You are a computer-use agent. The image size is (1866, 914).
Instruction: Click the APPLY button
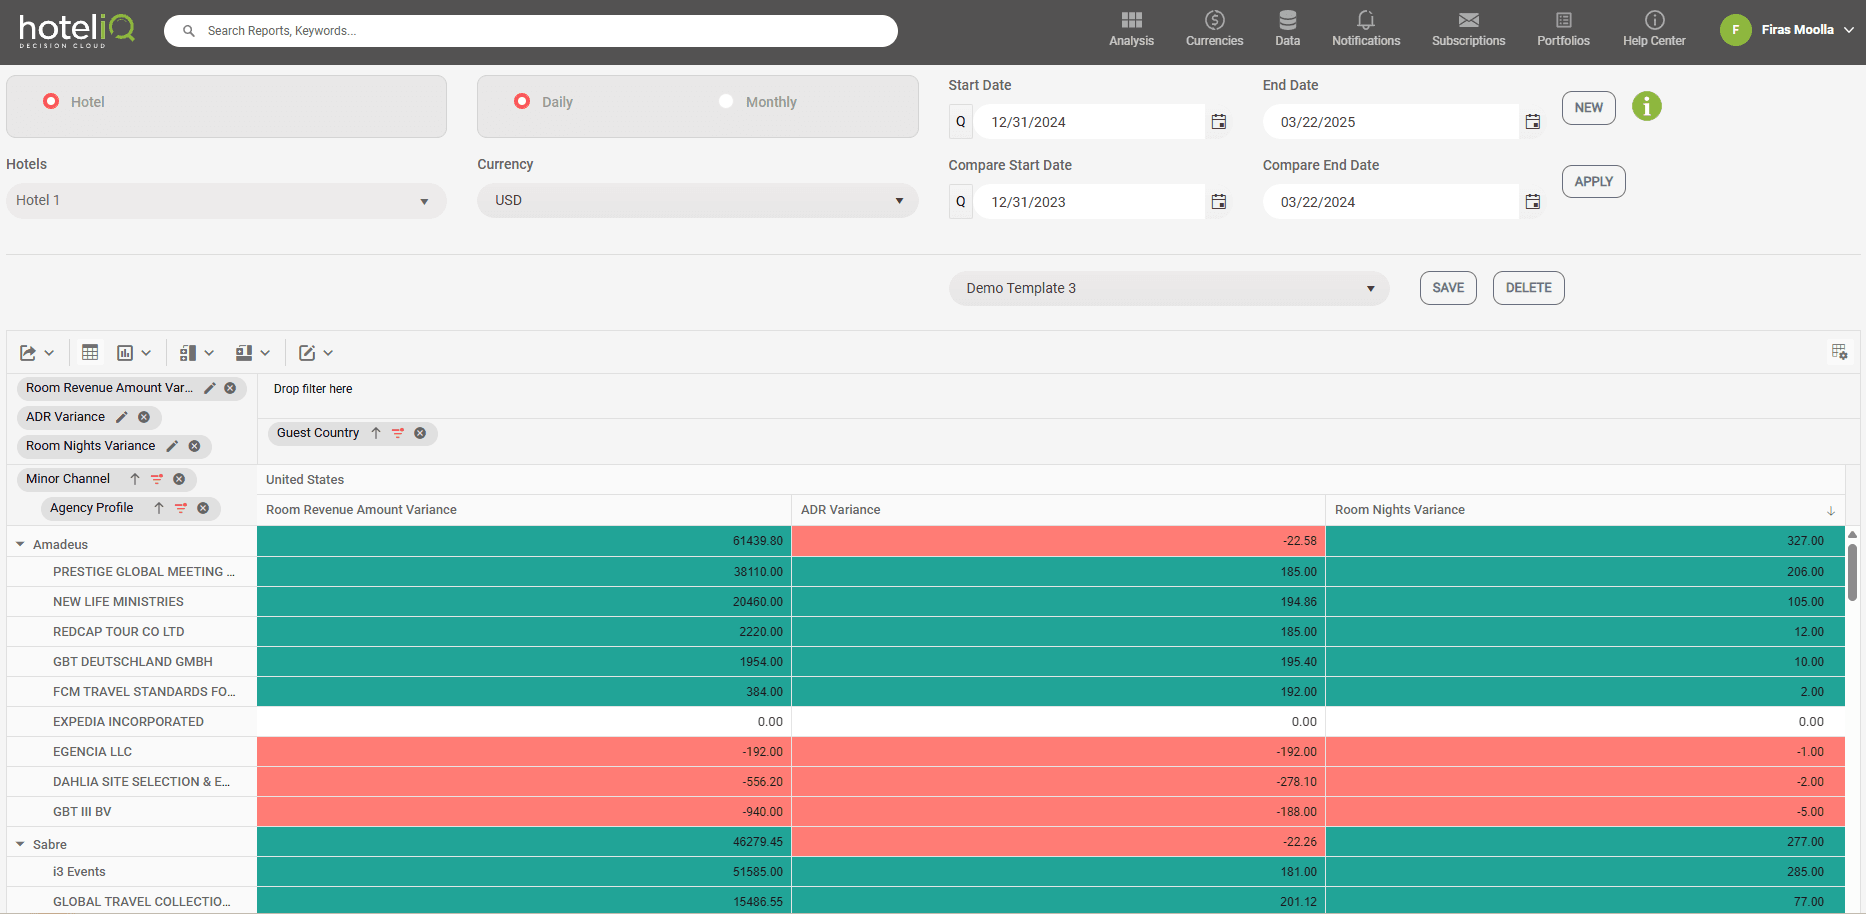point(1594,182)
